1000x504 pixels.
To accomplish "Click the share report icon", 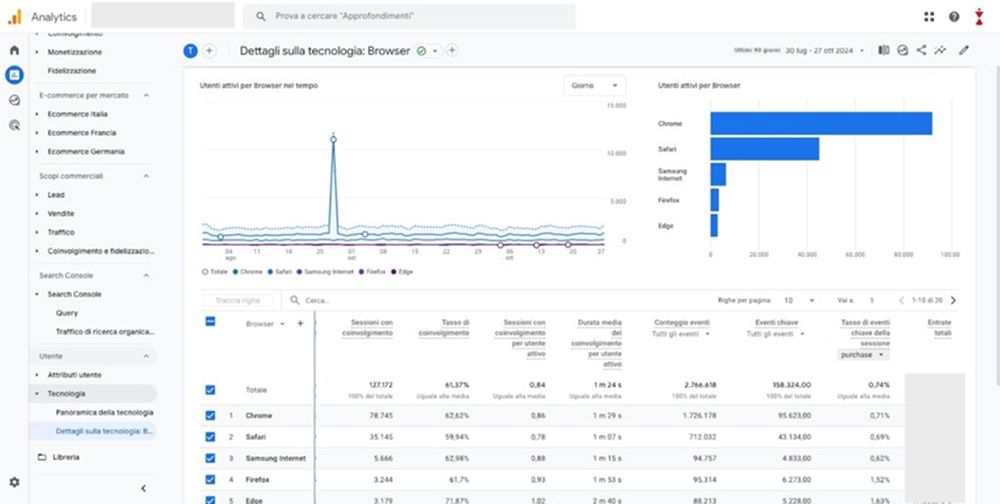I will tap(921, 50).
